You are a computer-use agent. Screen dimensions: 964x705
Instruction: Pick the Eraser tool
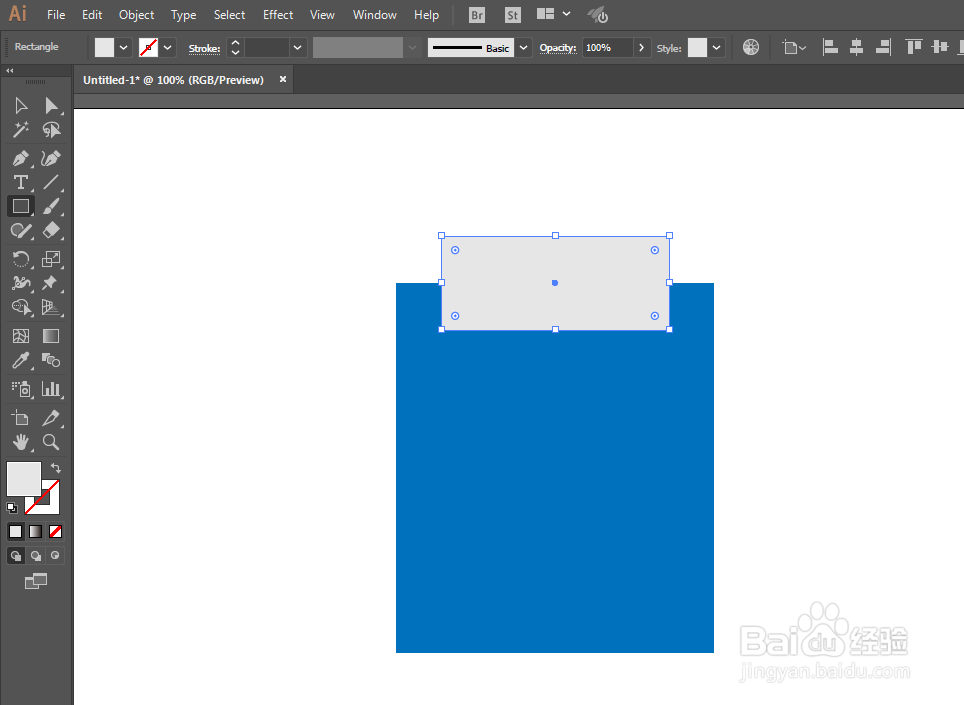click(51, 230)
